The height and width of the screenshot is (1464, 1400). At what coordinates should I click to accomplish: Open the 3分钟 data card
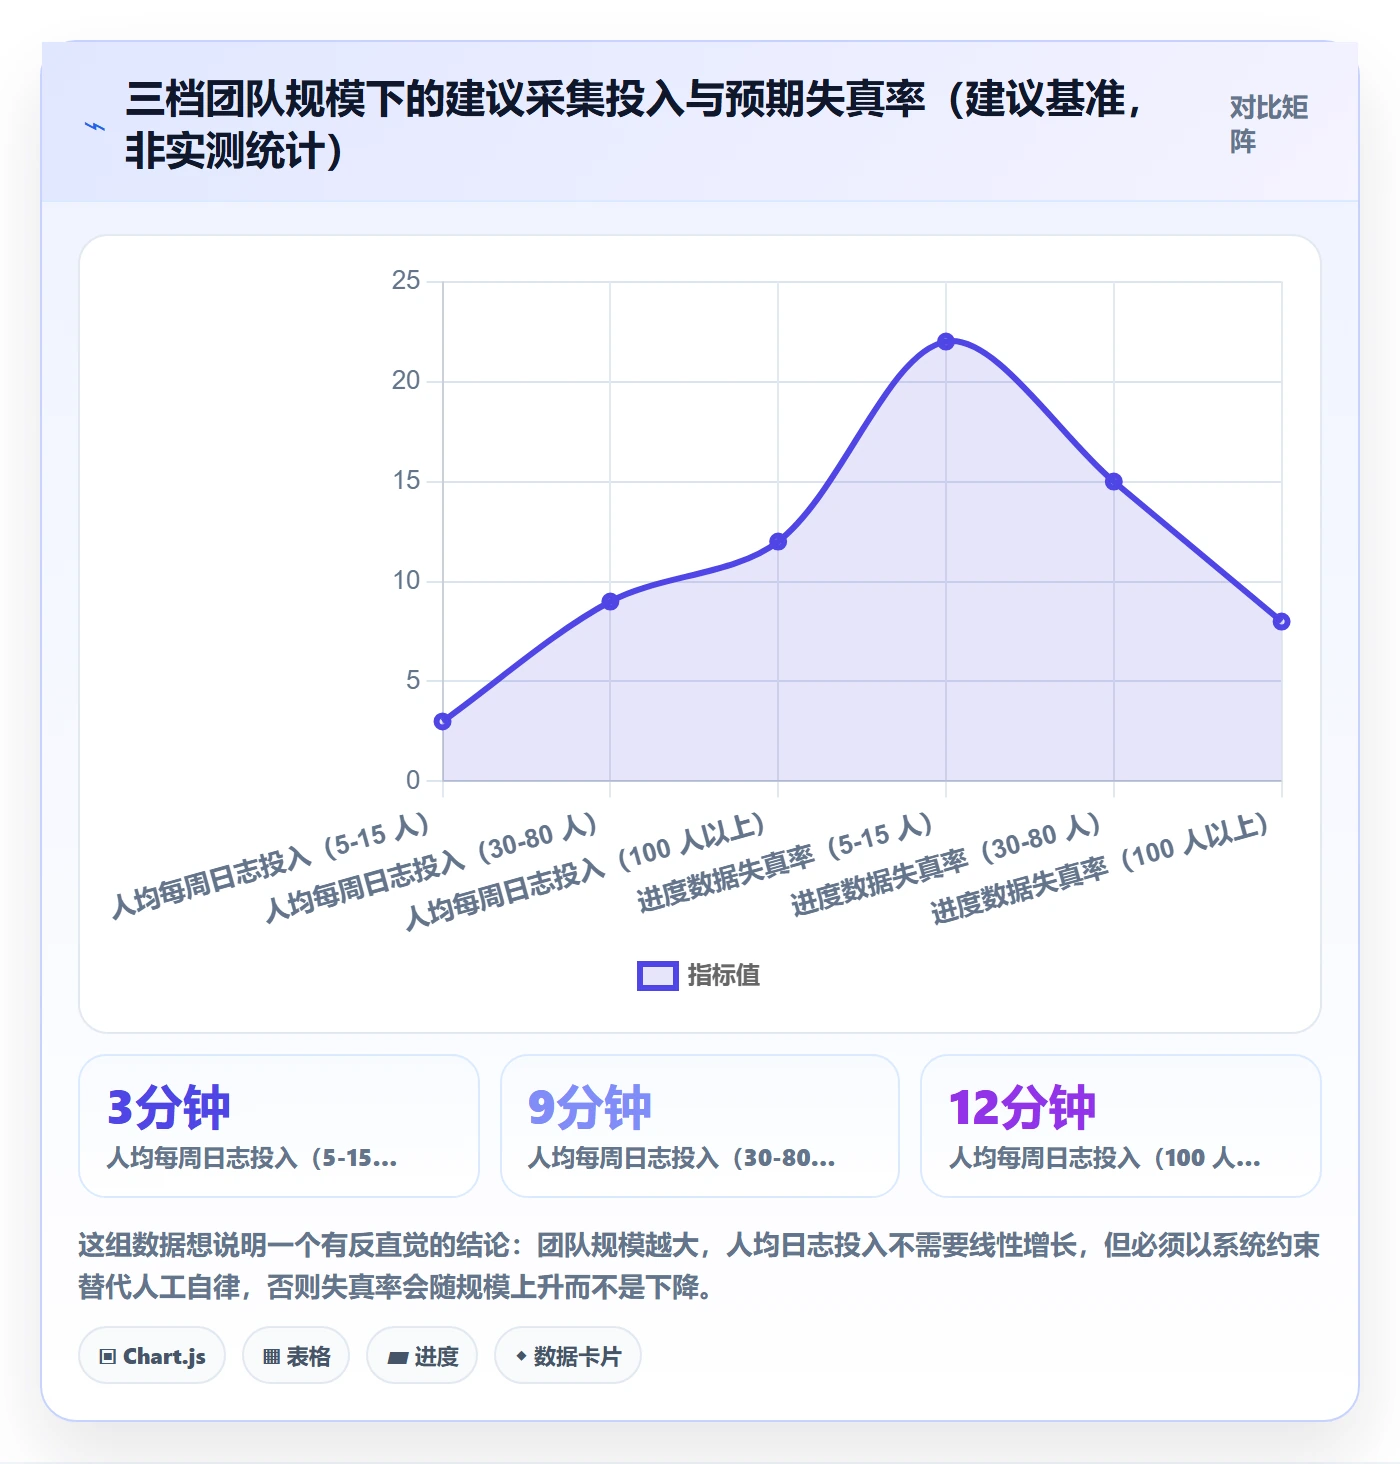pos(279,1126)
